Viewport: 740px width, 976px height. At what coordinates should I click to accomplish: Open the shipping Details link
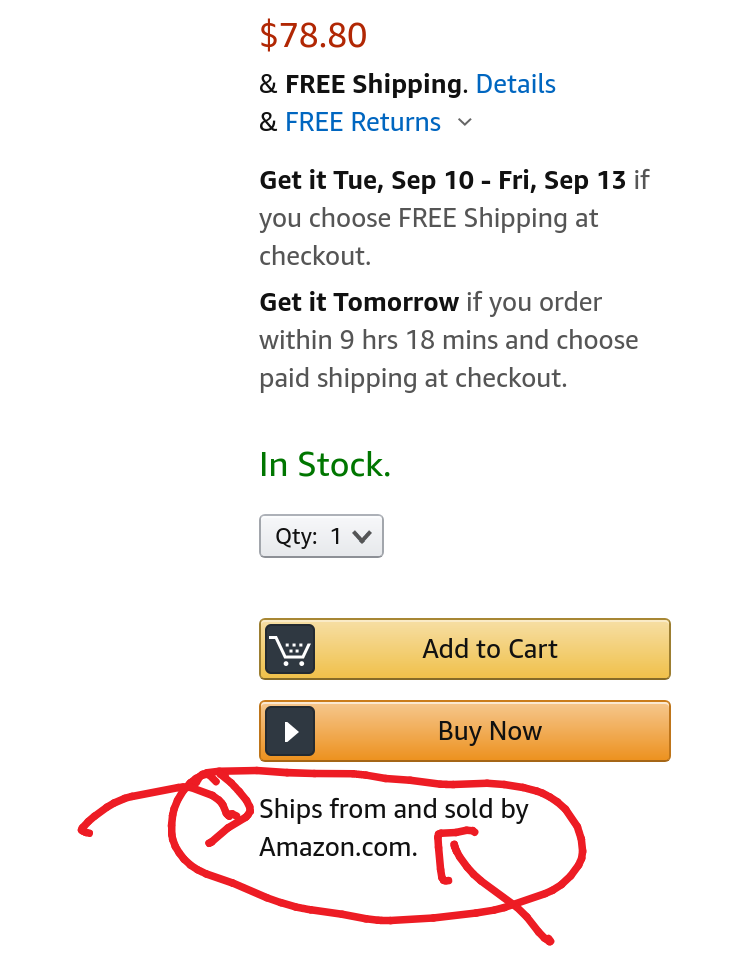(x=515, y=84)
